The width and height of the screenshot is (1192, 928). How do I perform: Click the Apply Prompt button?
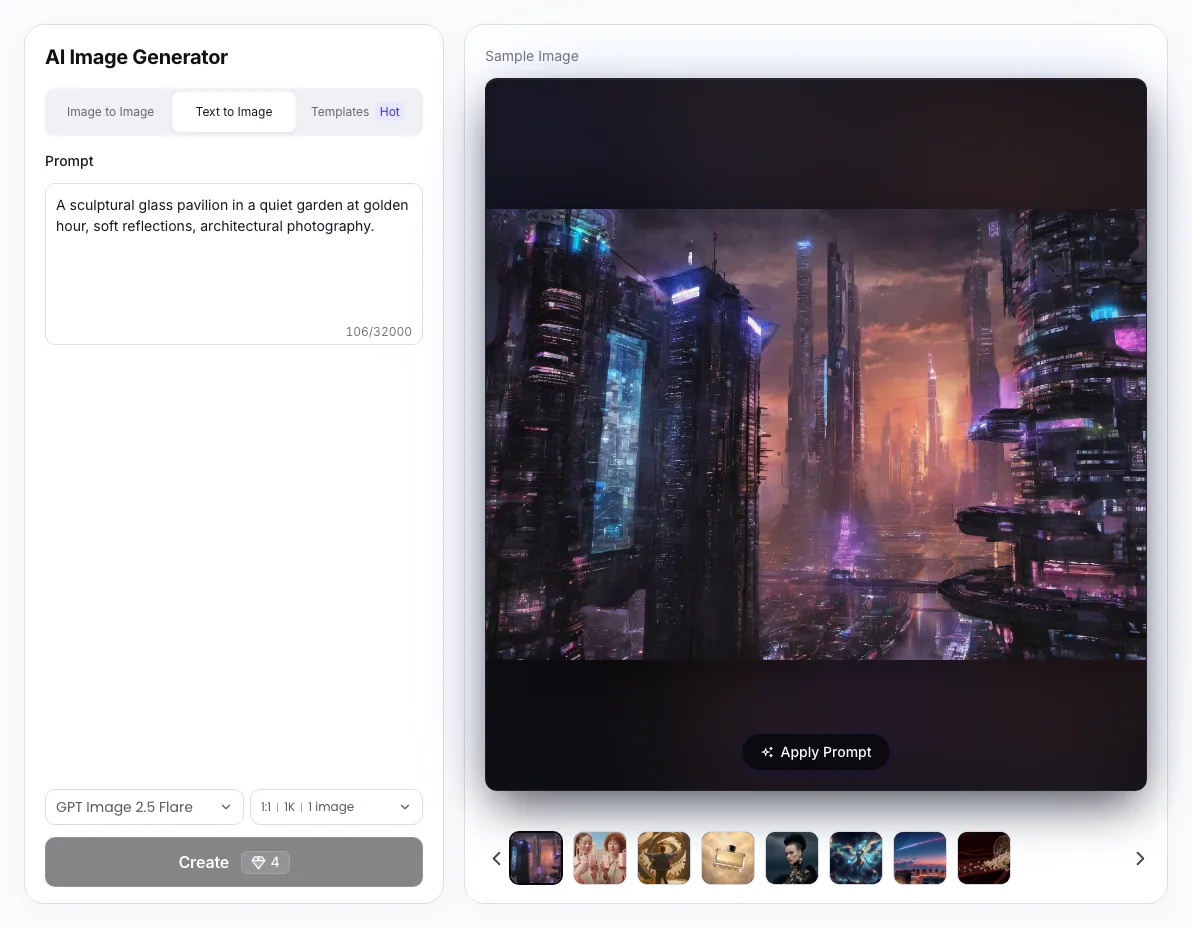click(x=816, y=752)
